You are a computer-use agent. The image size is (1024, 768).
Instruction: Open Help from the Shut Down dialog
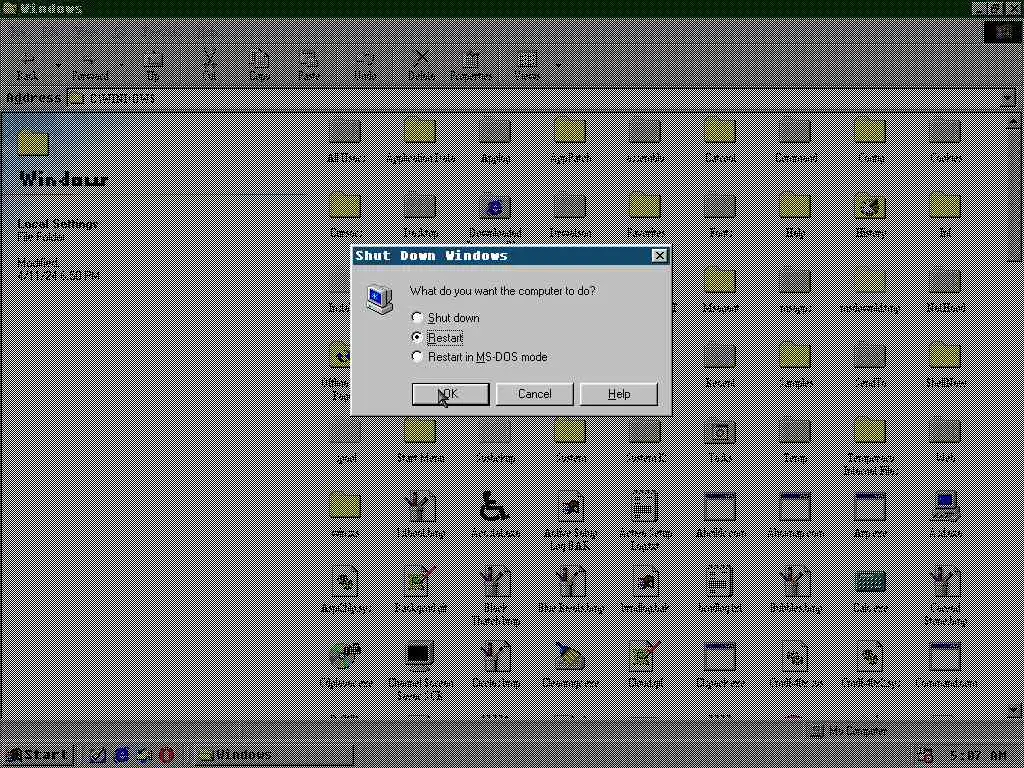[618, 394]
